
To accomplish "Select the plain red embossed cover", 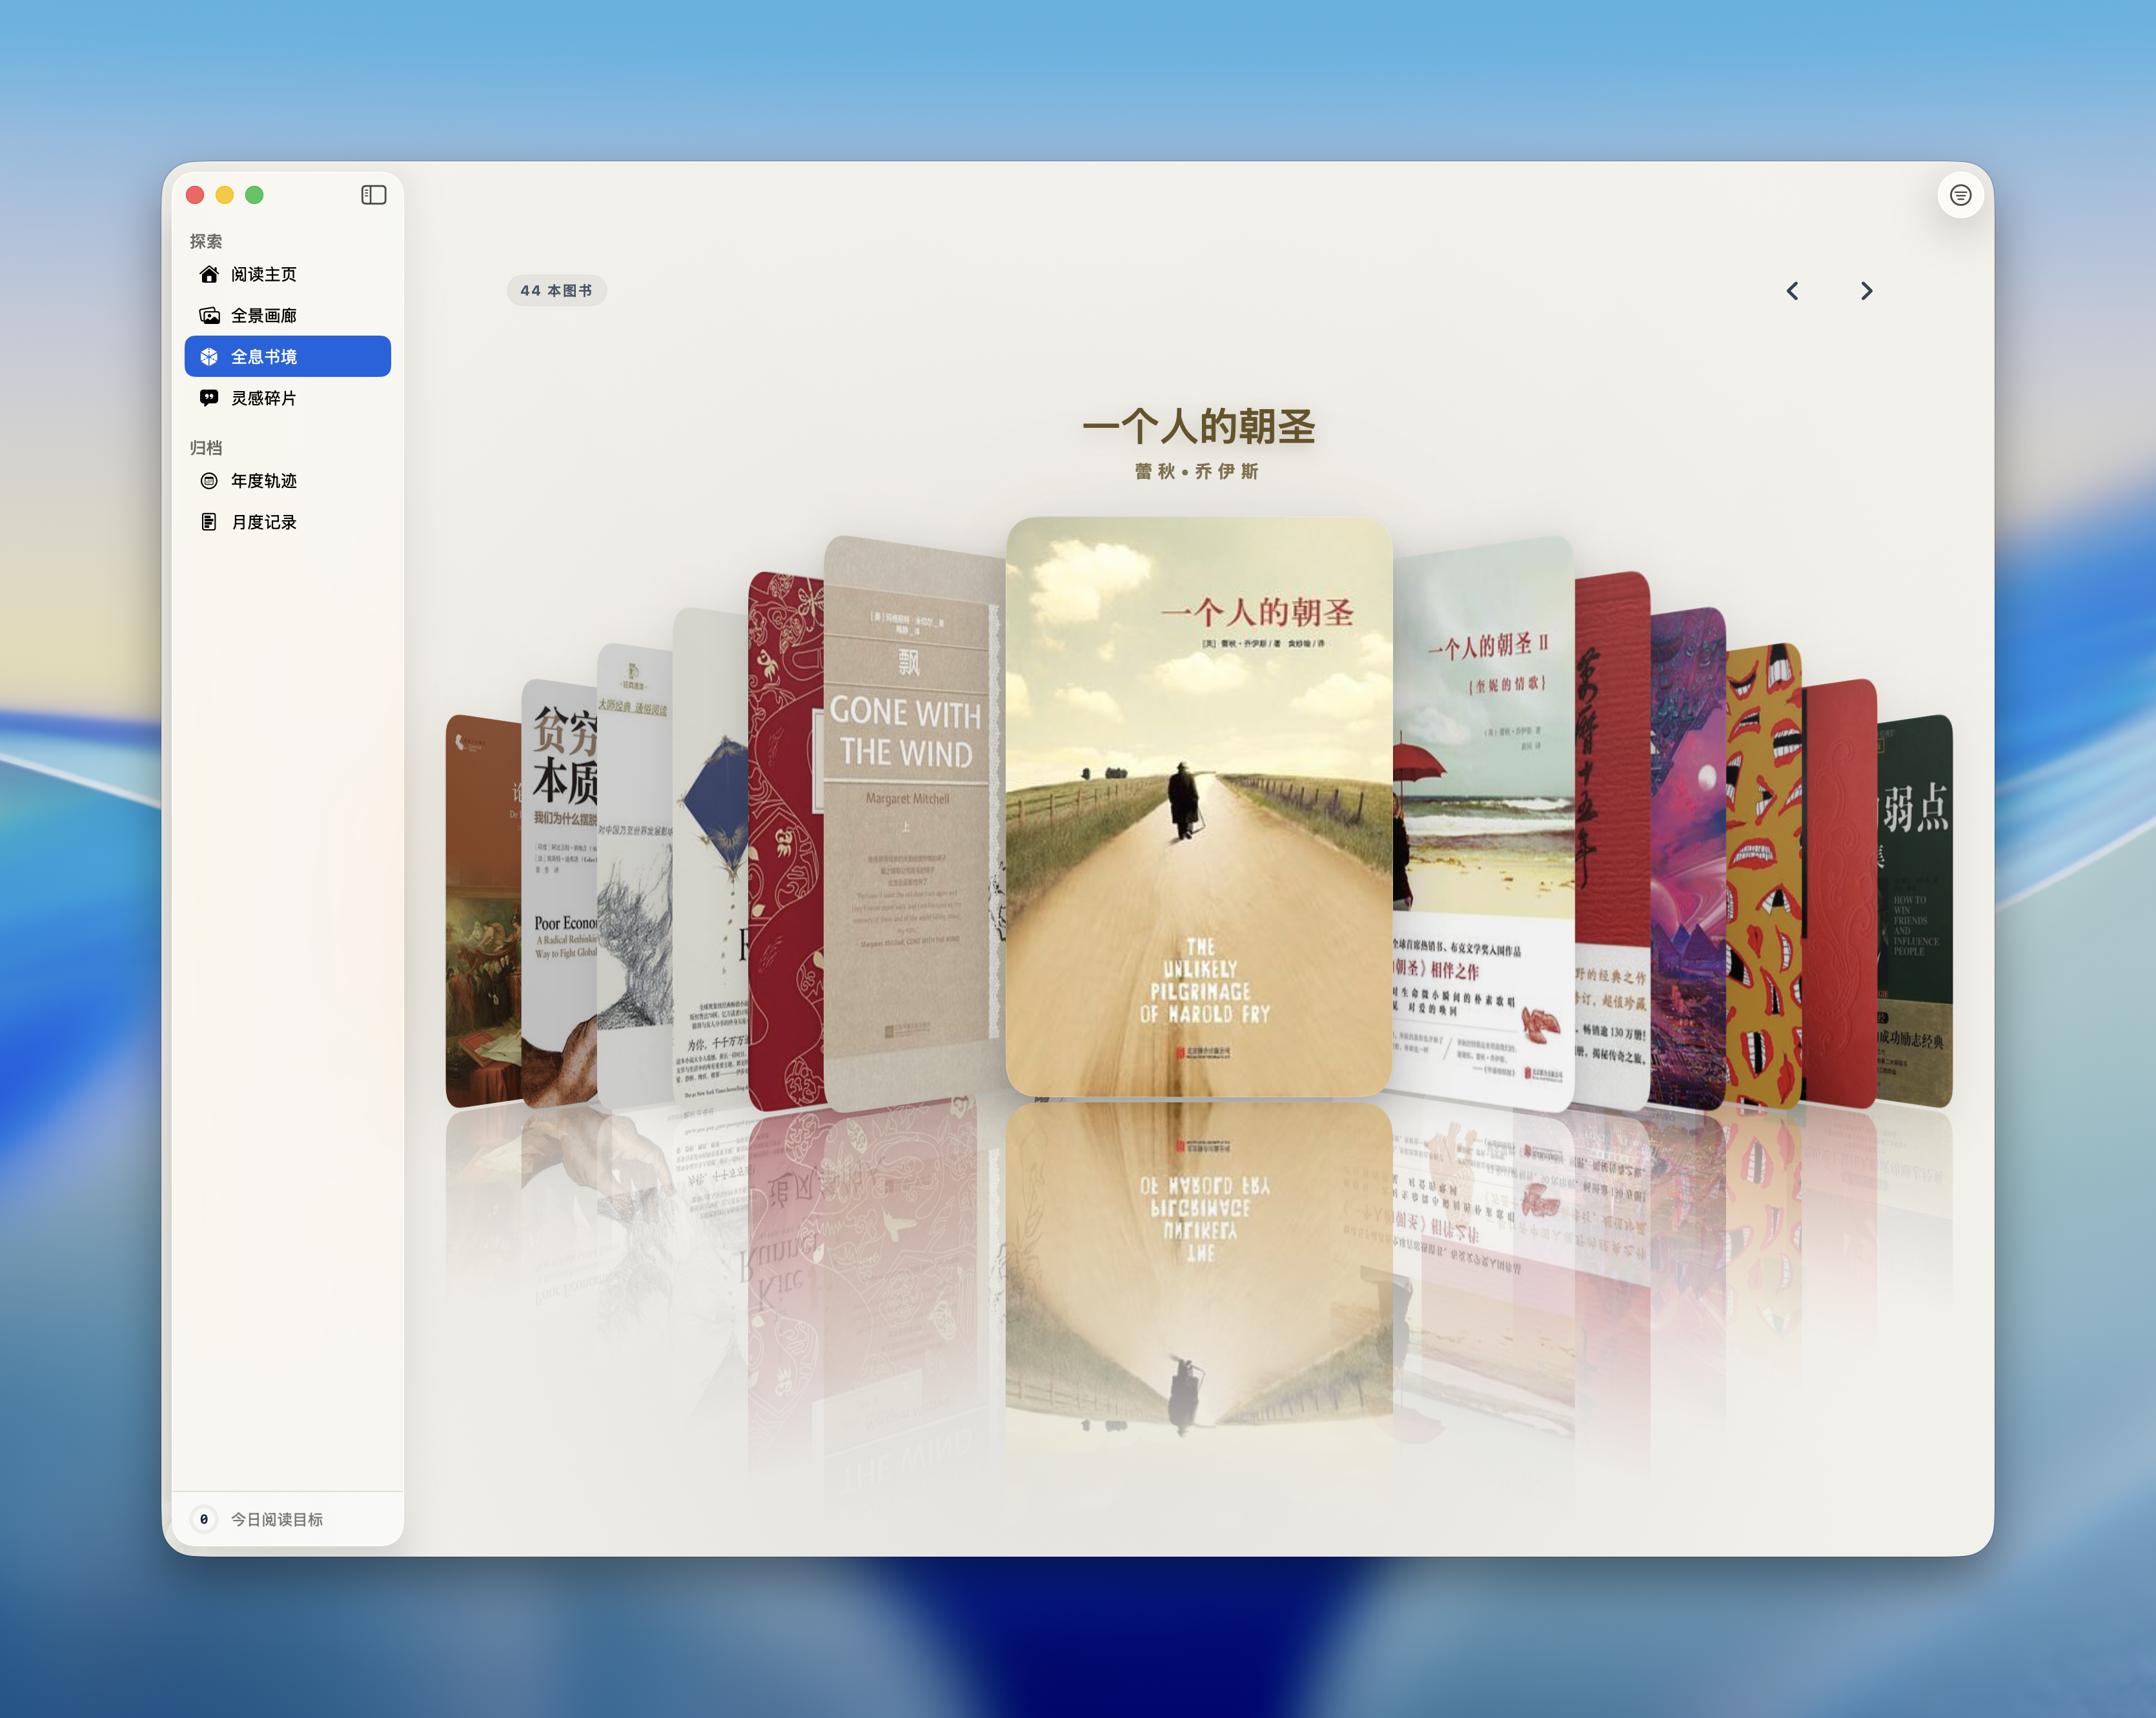I will [x=1839, y=893].
